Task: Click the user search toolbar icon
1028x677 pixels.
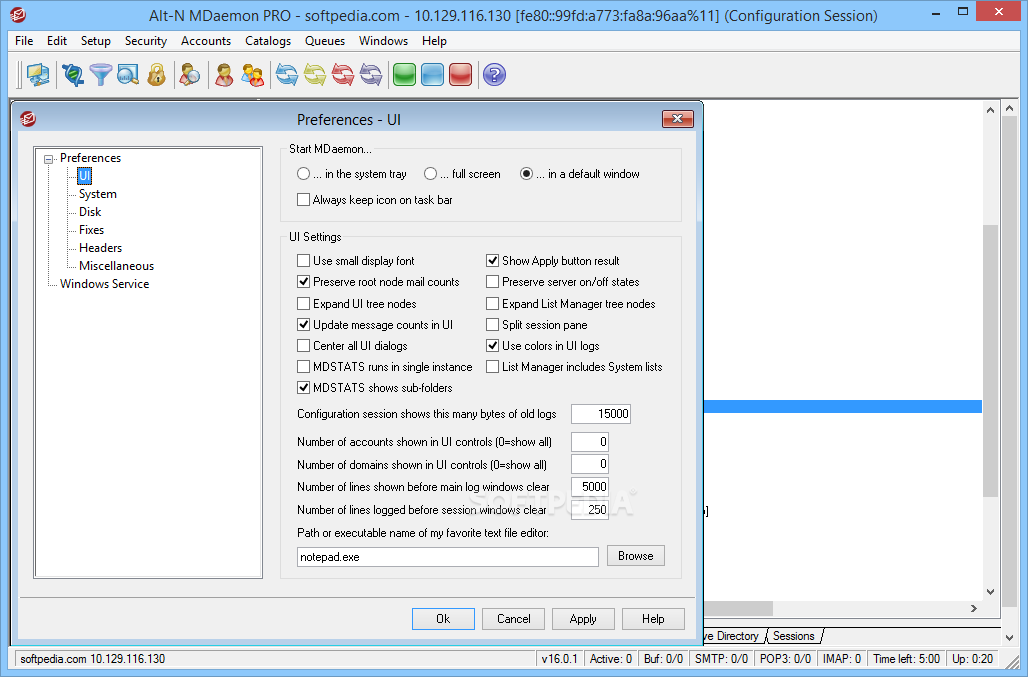Action: 189,75
